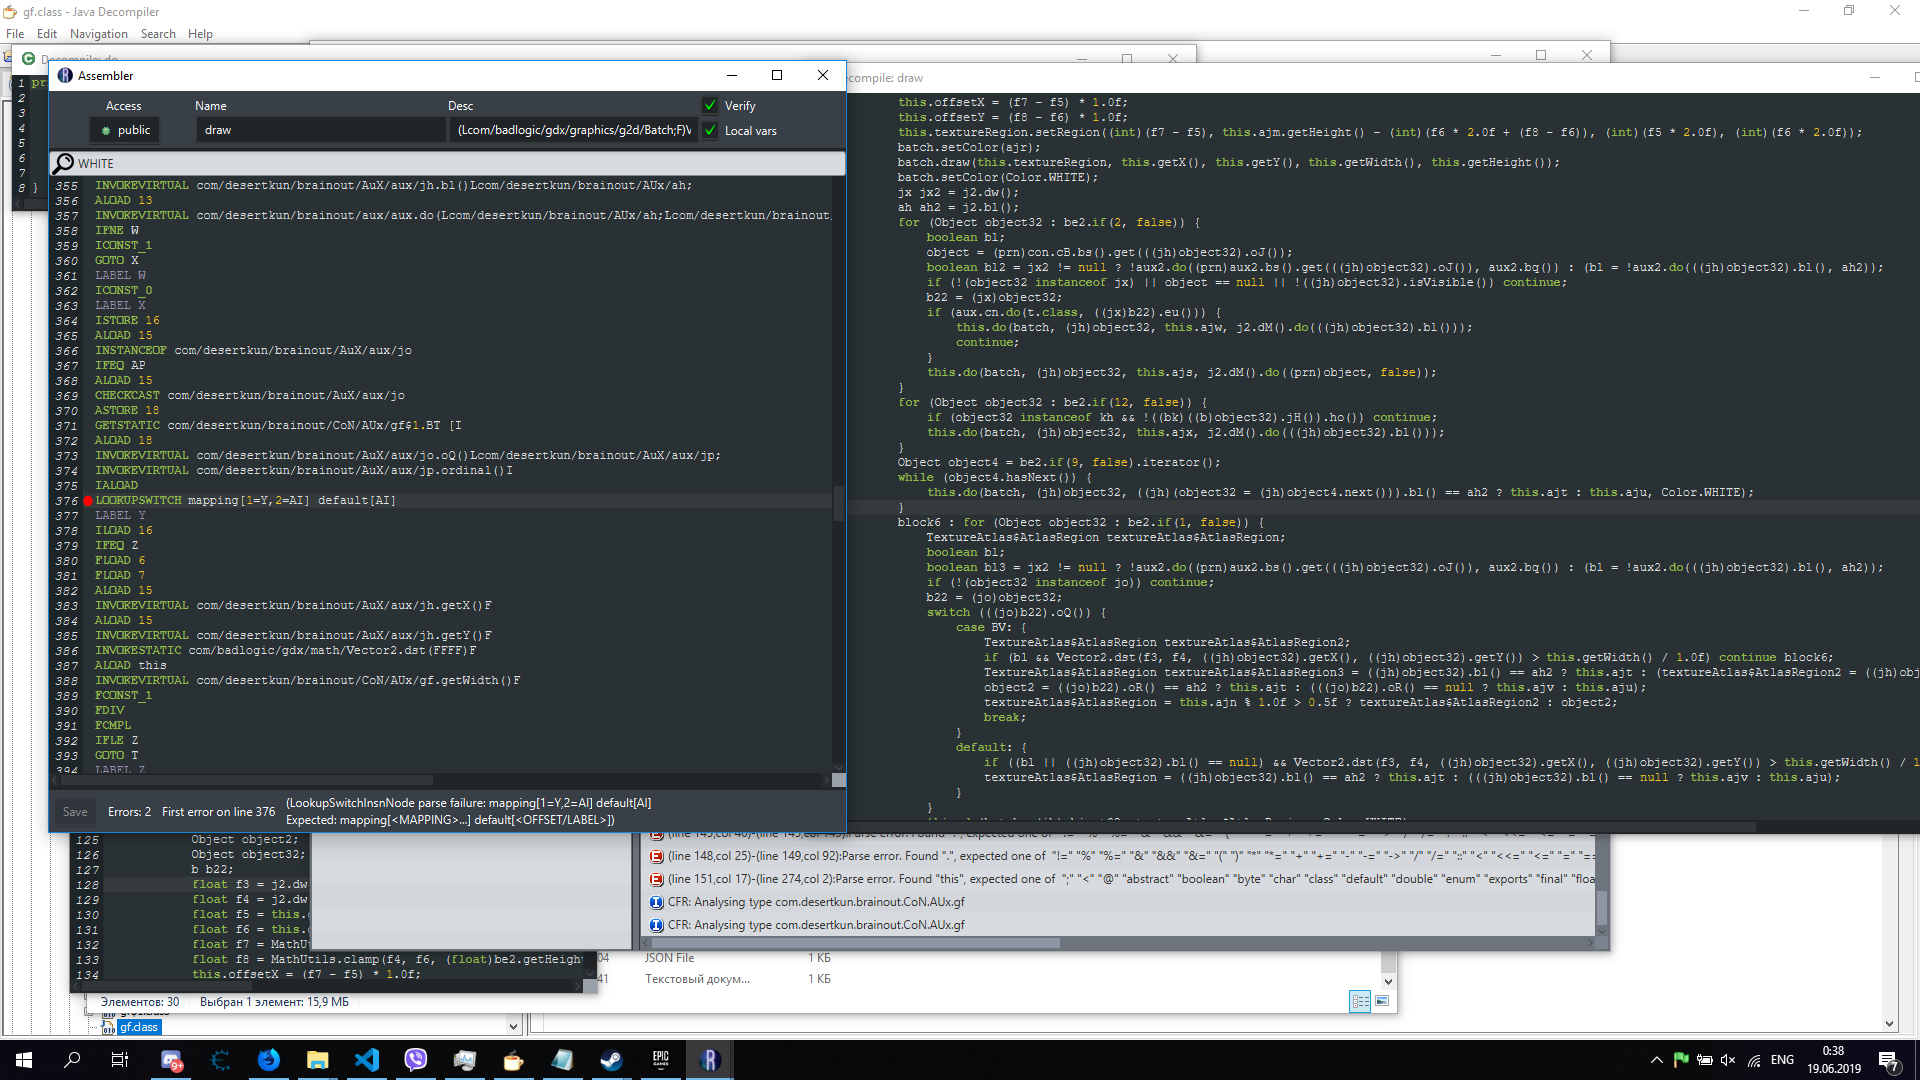The height and width of the screenshot is (1080, 1920).
Task: Click the search magnifier icon beside WHITE
Action: 64,163
